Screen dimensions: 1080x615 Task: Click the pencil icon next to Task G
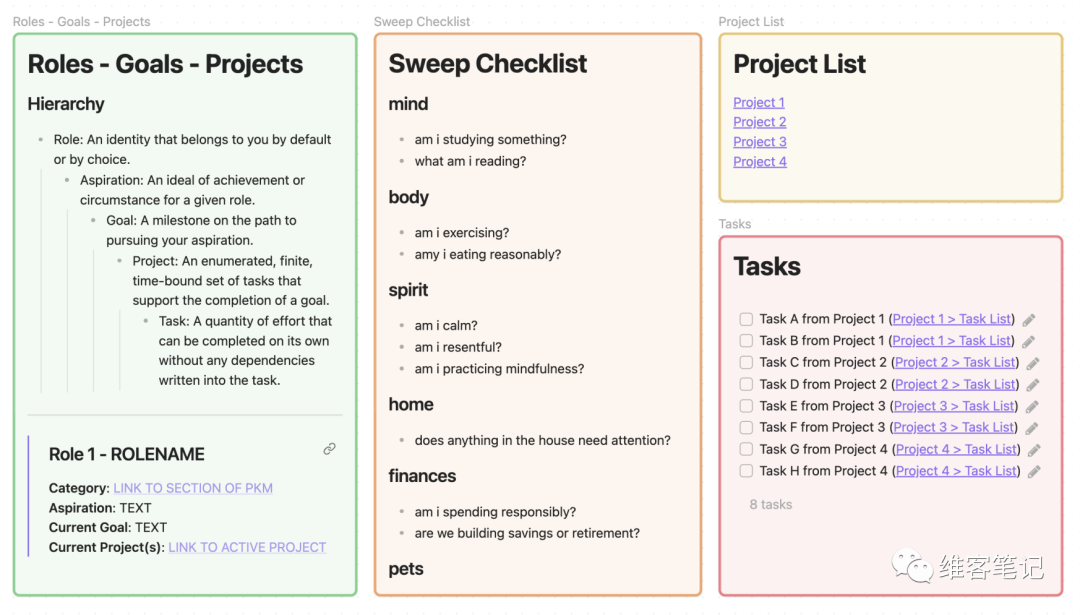pos(1034,450)
